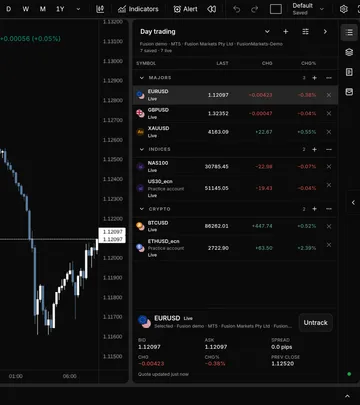Collapse the MAJORS section
This screenshot has height=405, width=360.
142,78
